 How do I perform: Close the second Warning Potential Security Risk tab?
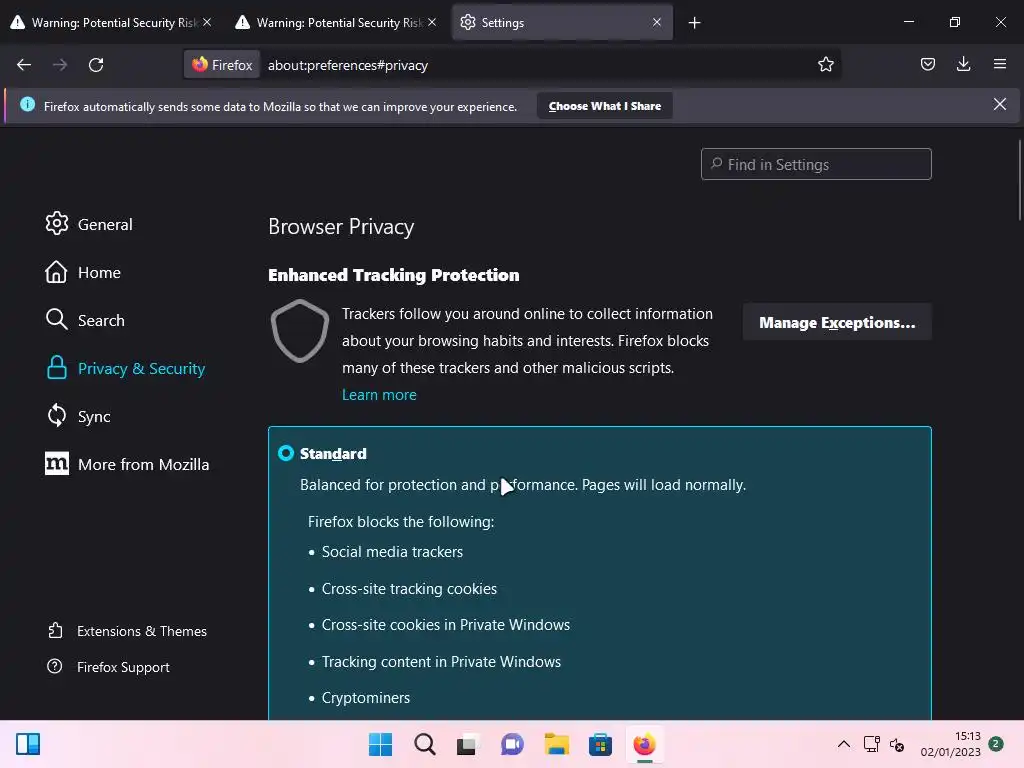point(432,22)
